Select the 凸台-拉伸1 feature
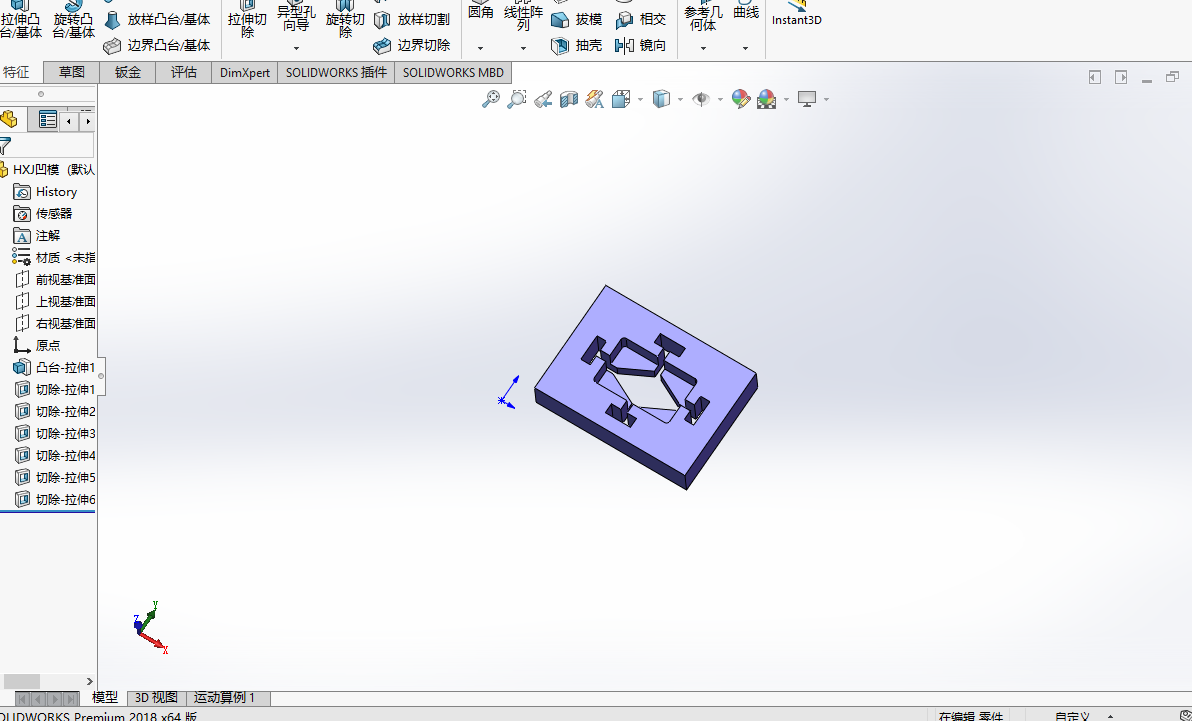 click(x=54, y=367)
